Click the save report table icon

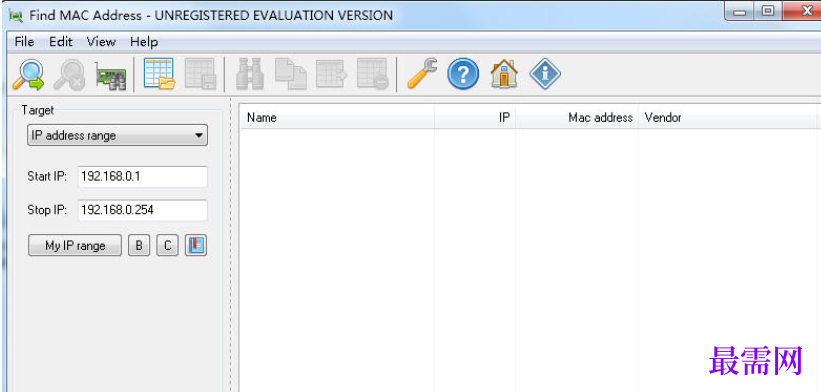[201, 74]
